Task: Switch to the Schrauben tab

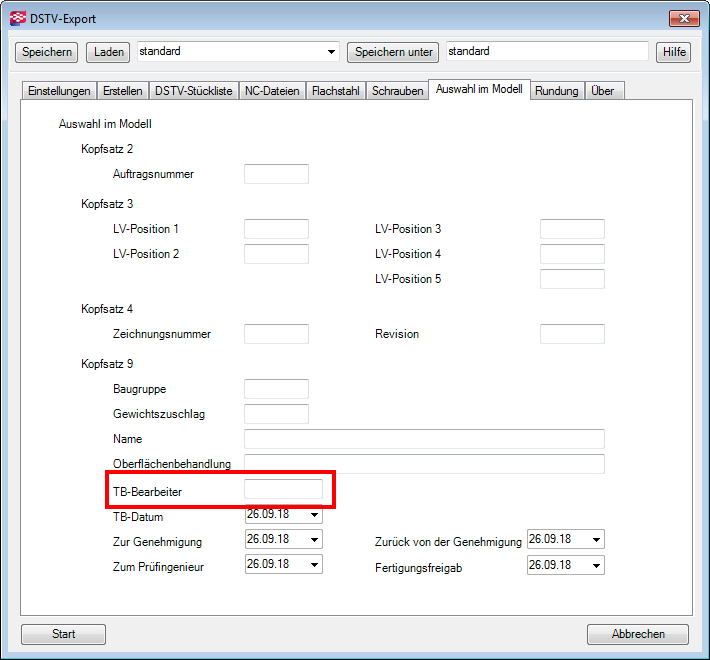Action: pos(398,91)
